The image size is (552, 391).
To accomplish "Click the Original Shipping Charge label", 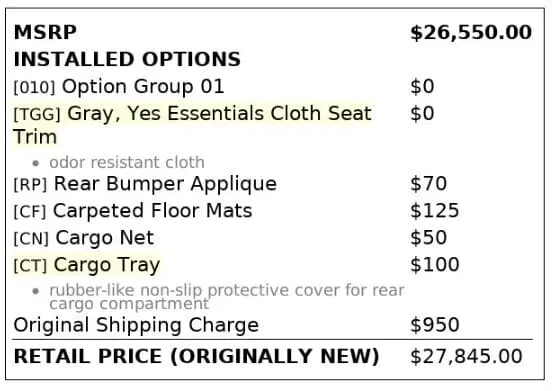I will point(136,325).
